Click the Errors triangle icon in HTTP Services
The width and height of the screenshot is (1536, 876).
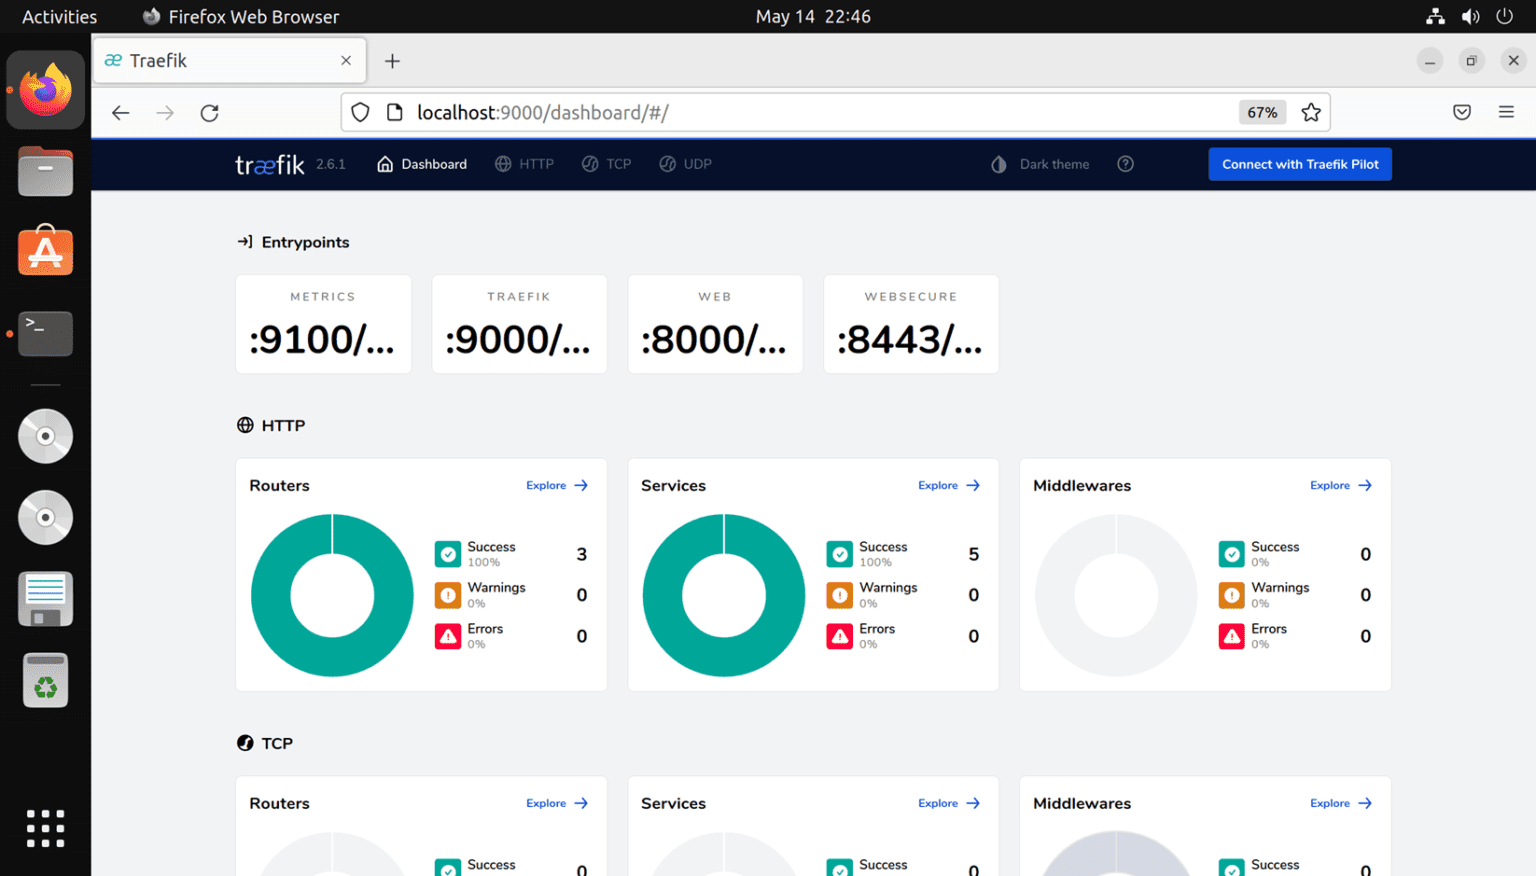(x=839, y=635)
